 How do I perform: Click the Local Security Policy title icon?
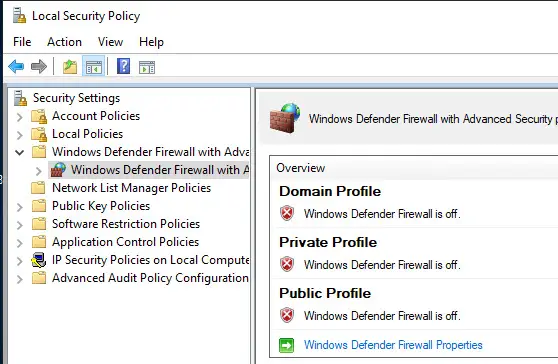[19, 16]
